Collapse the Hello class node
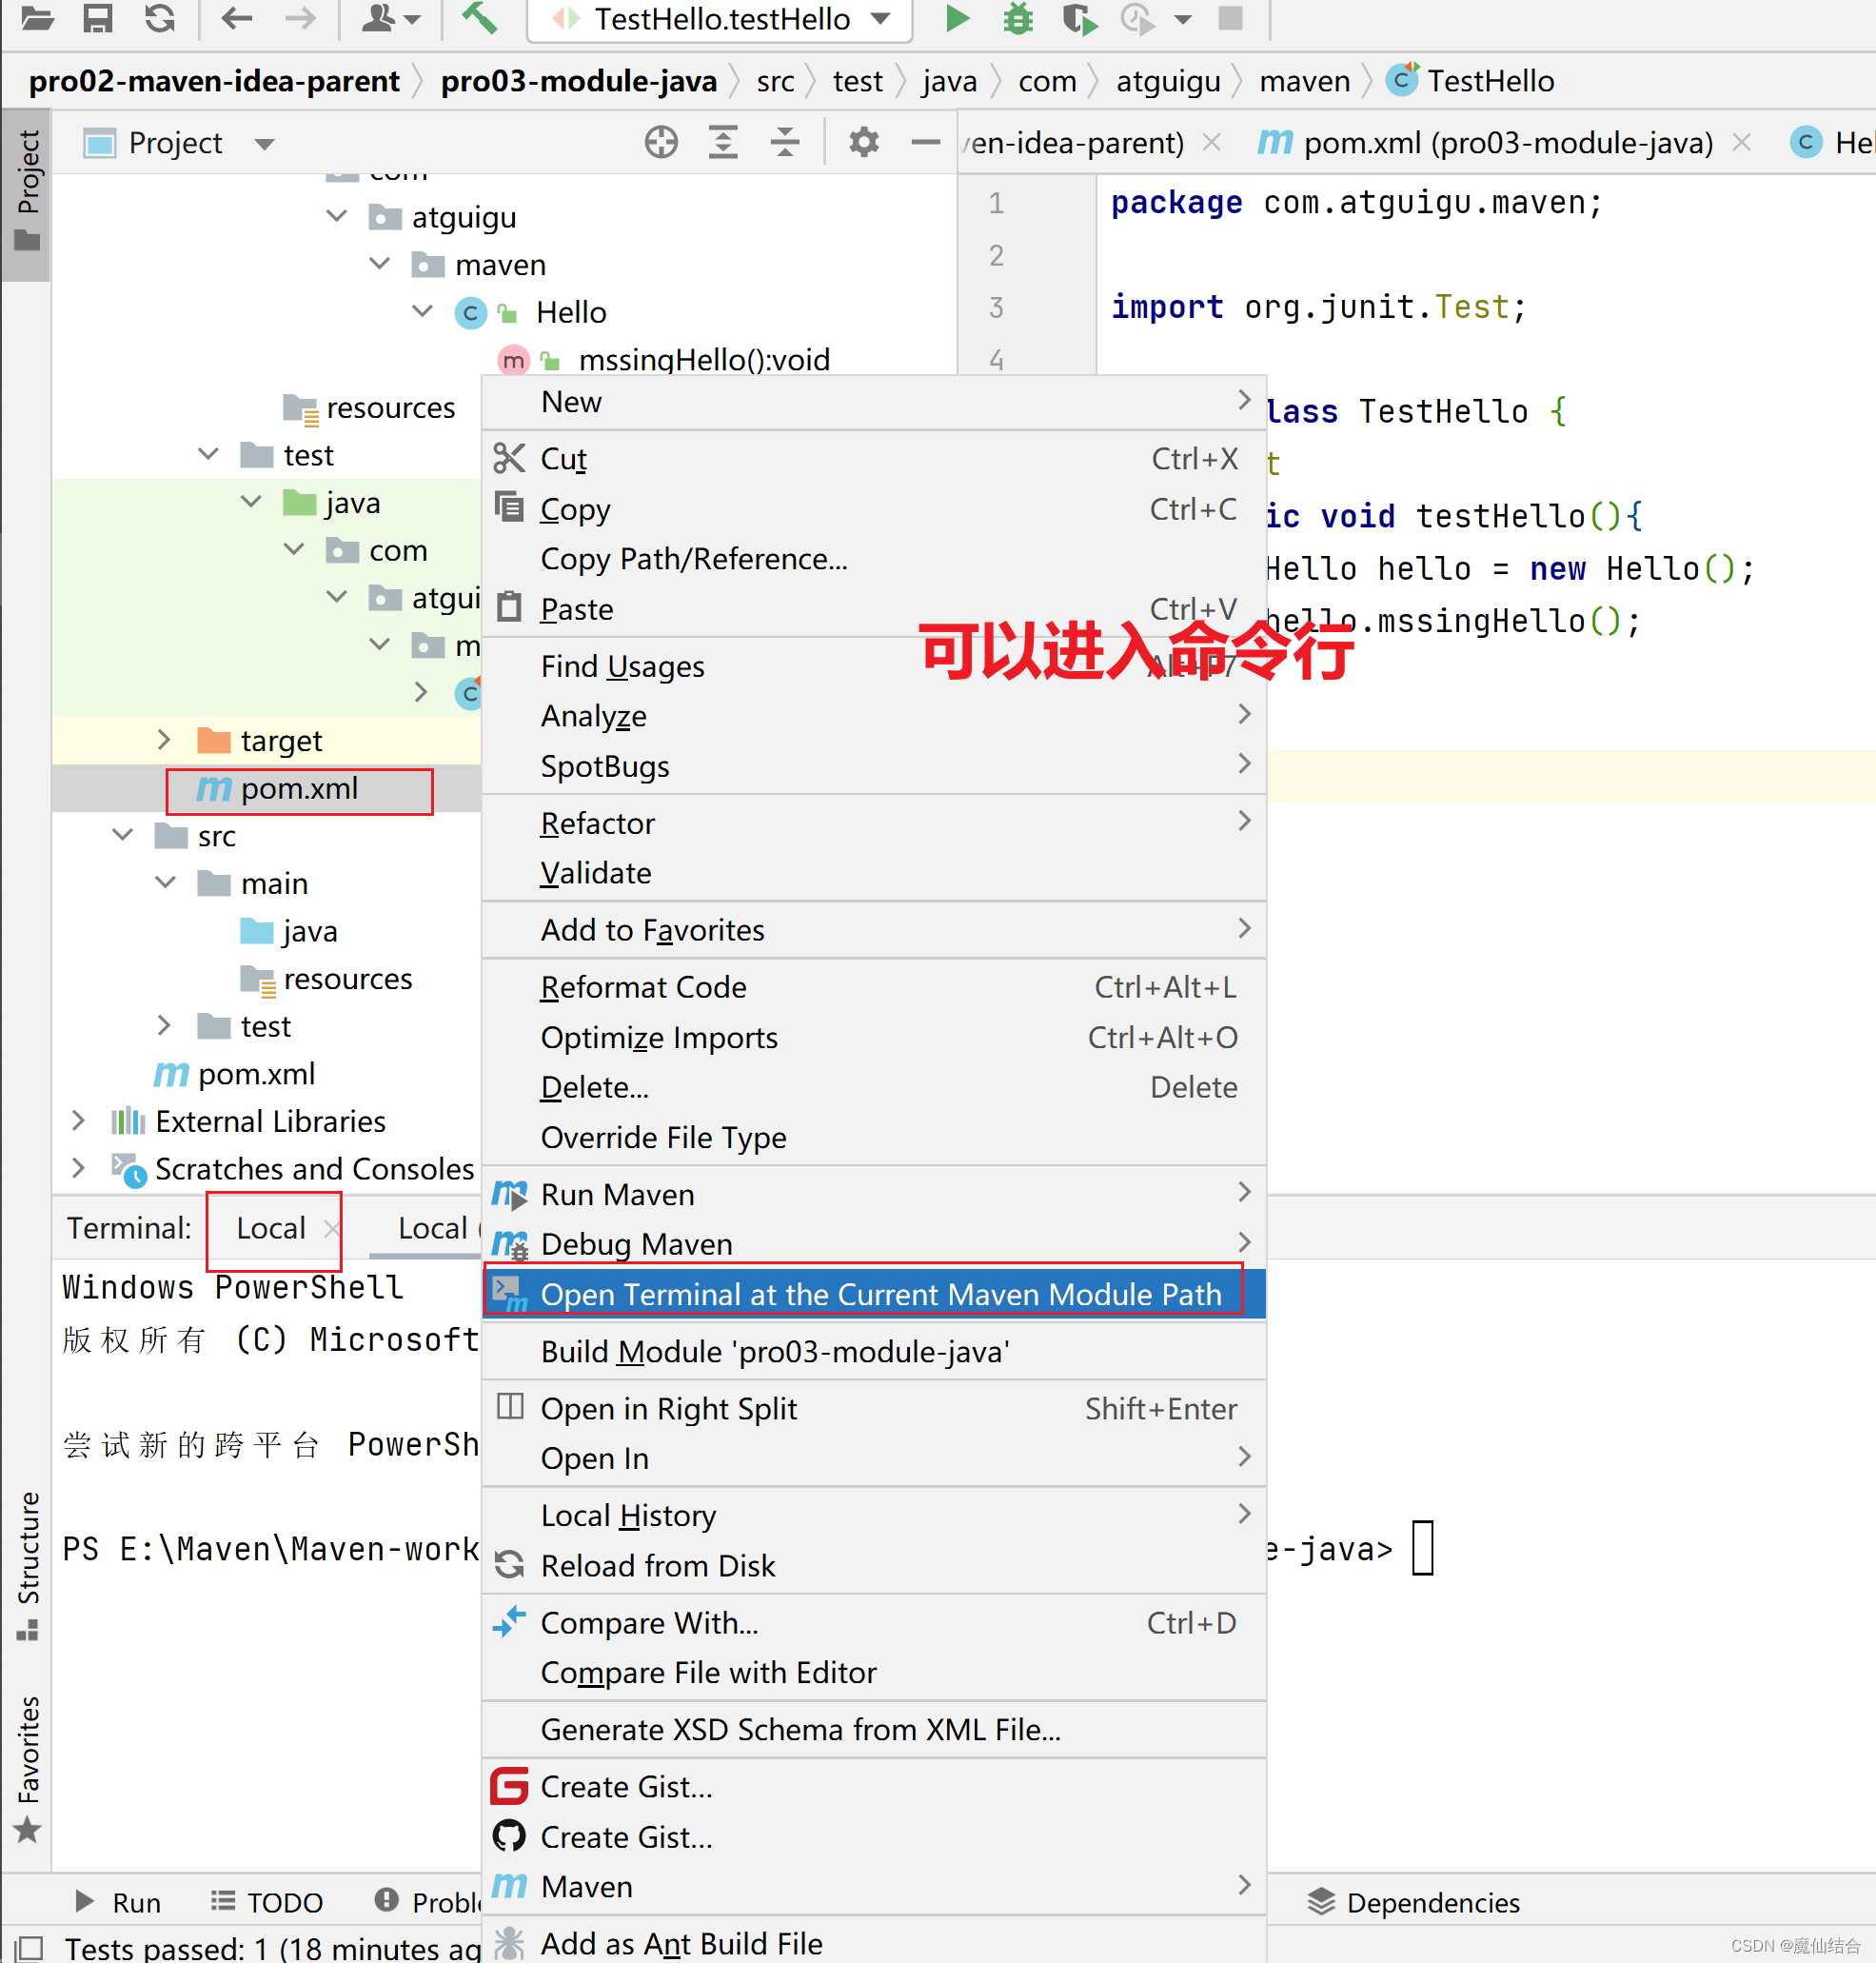The image size is (1876, 1963). tap(423, 311)
